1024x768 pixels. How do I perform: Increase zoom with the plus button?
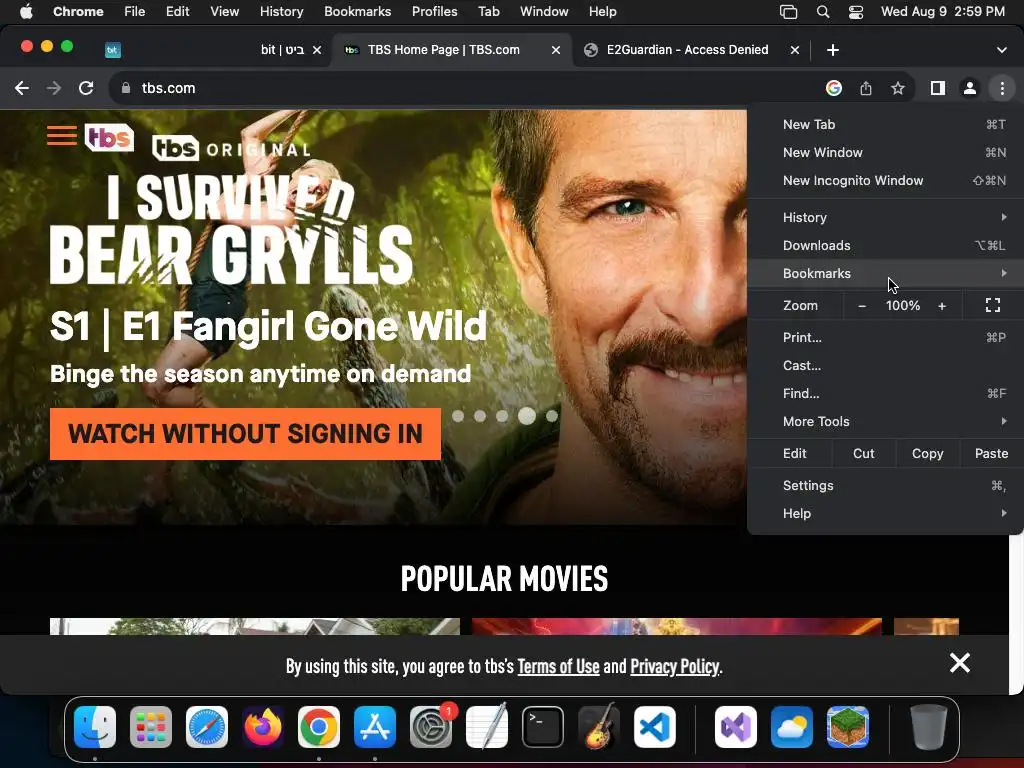coord(942,306)
